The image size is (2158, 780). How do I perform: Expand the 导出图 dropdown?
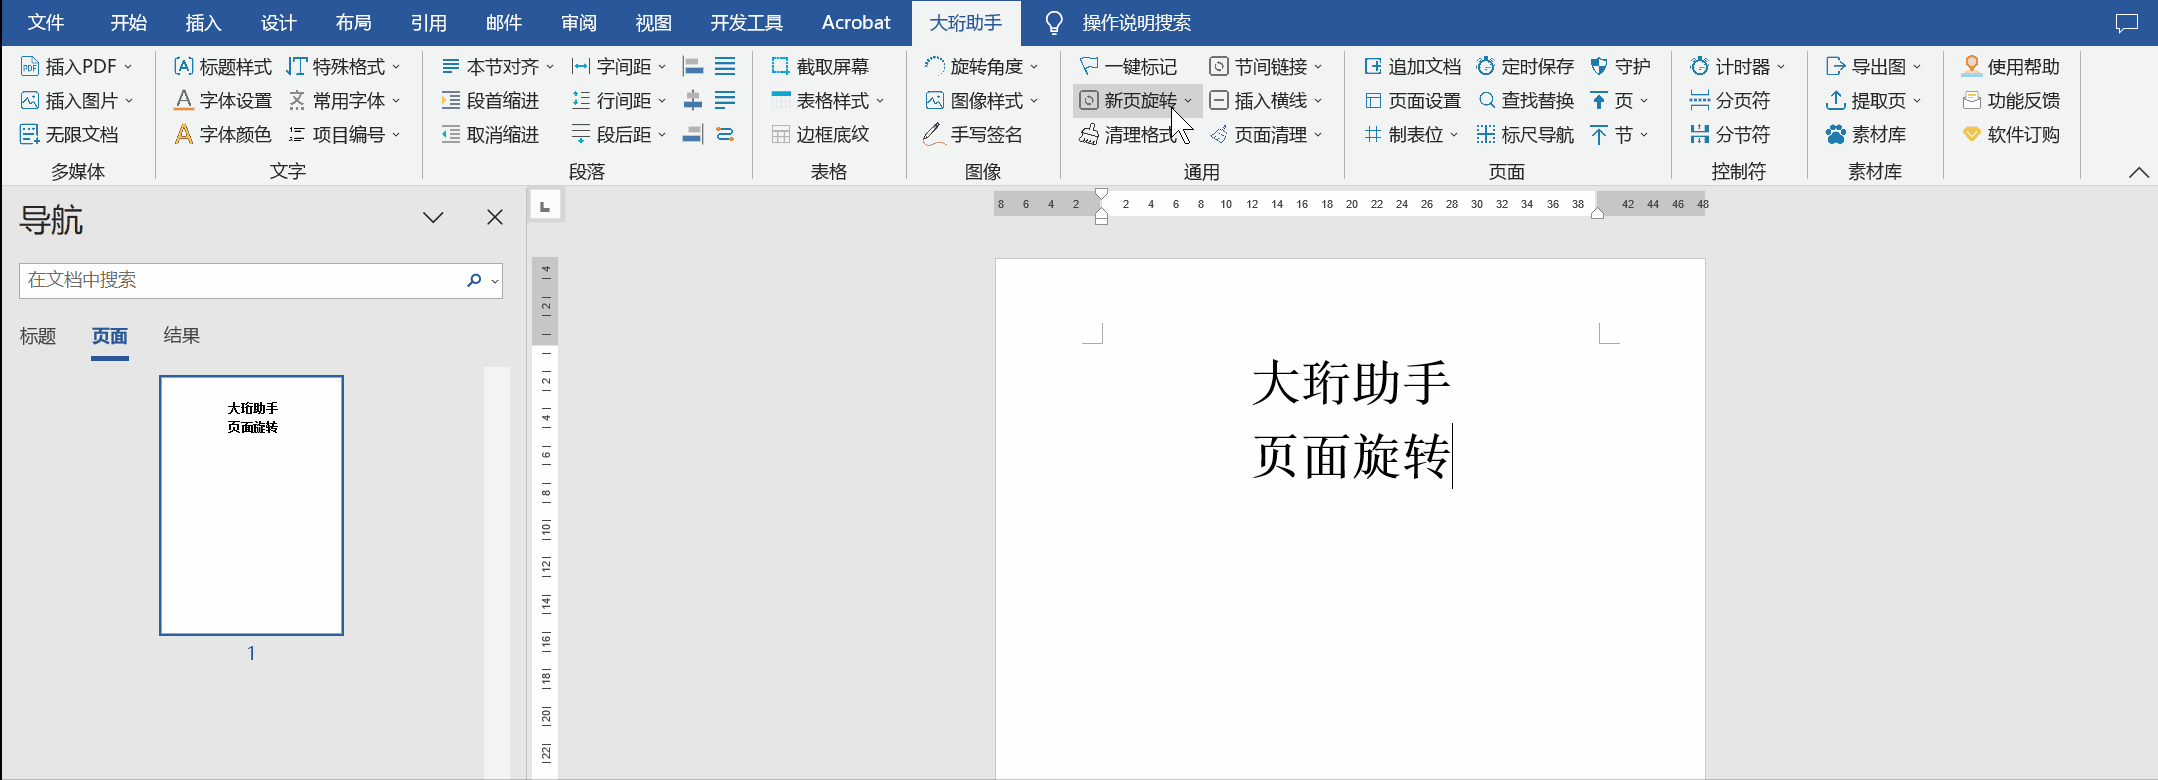click(1917, 67)
